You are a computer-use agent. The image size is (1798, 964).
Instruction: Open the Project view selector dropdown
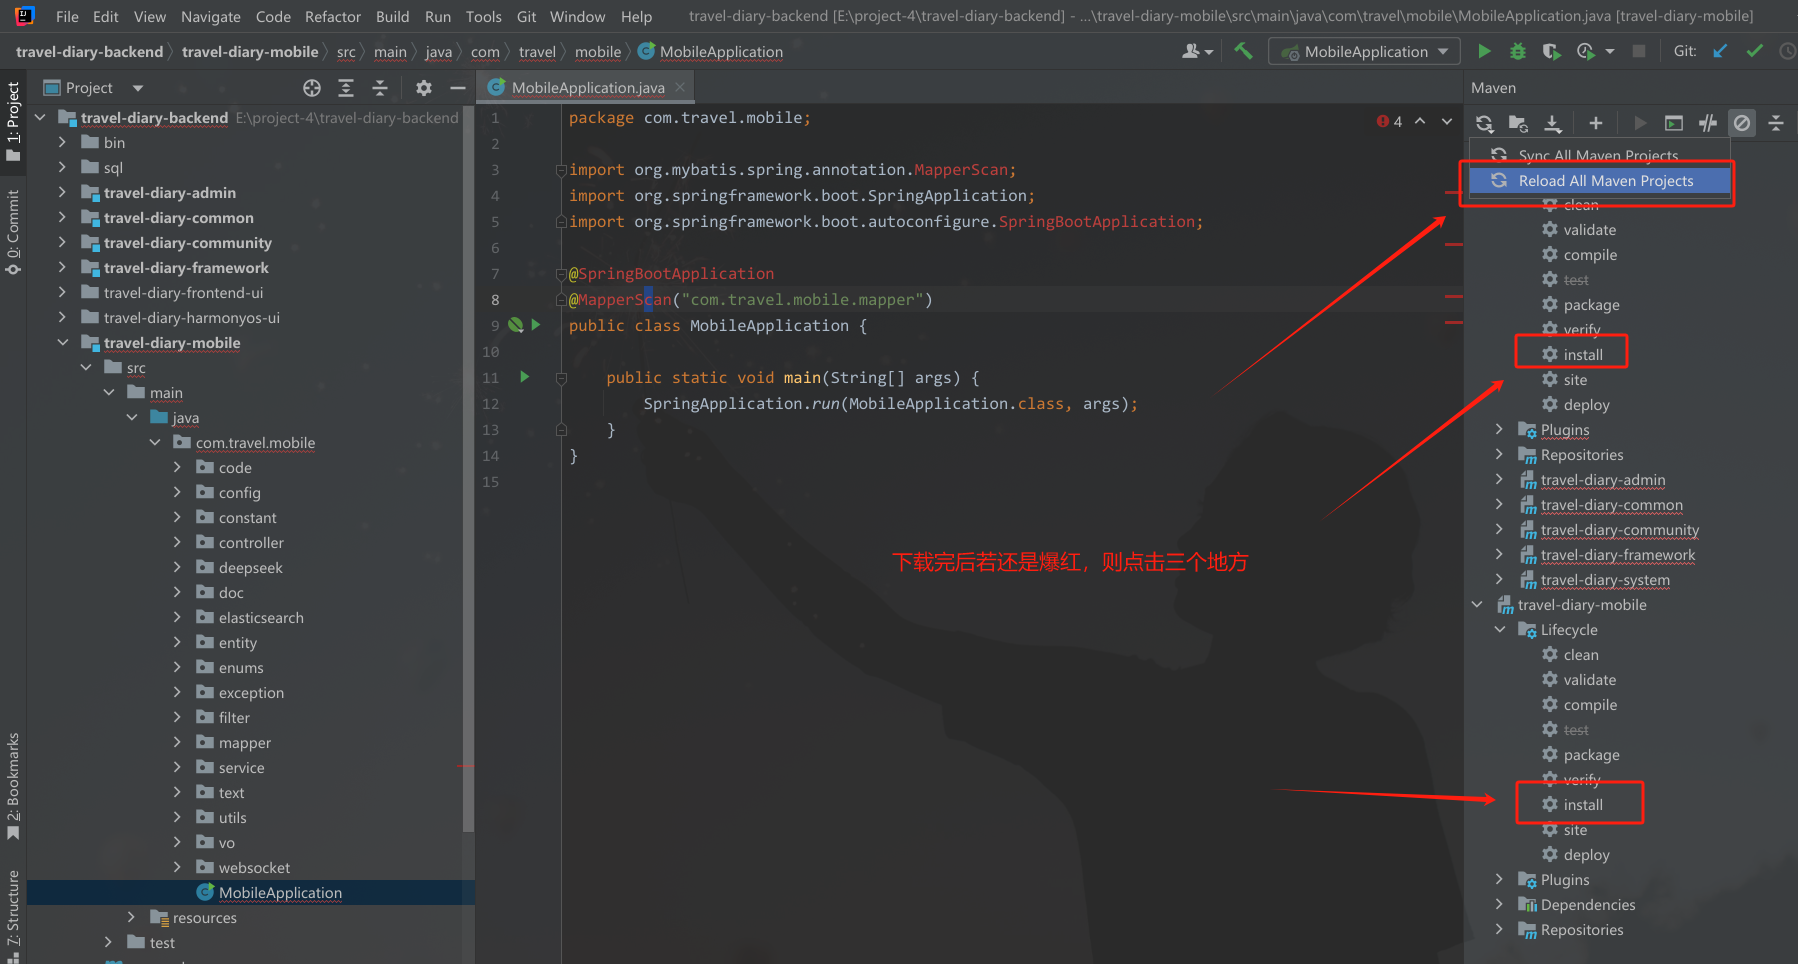point(138,88)
